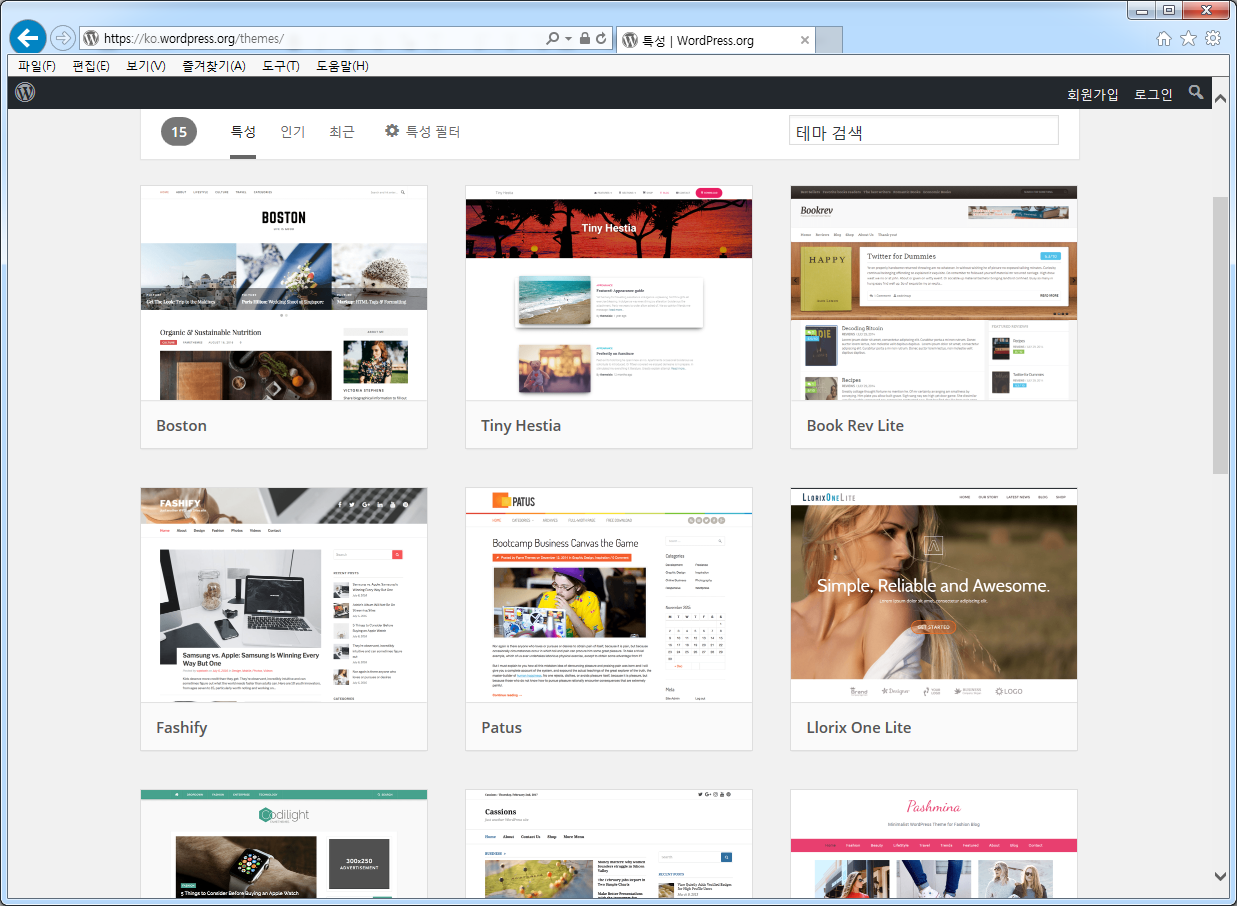Image resolution: width=1237 pixels, height=906 pixels.
Task: Open the 편집(E) menu
Action: coord(91,66)
